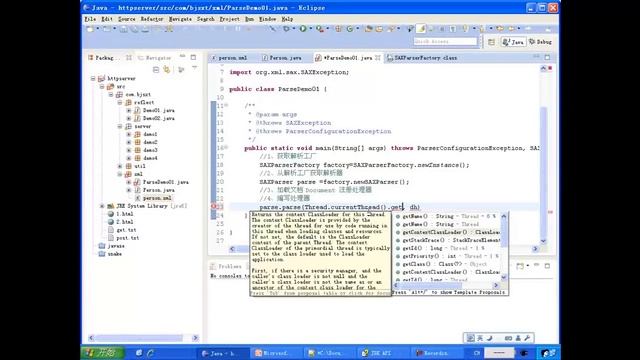Fold the main method on line 16

tap(226, 148)
